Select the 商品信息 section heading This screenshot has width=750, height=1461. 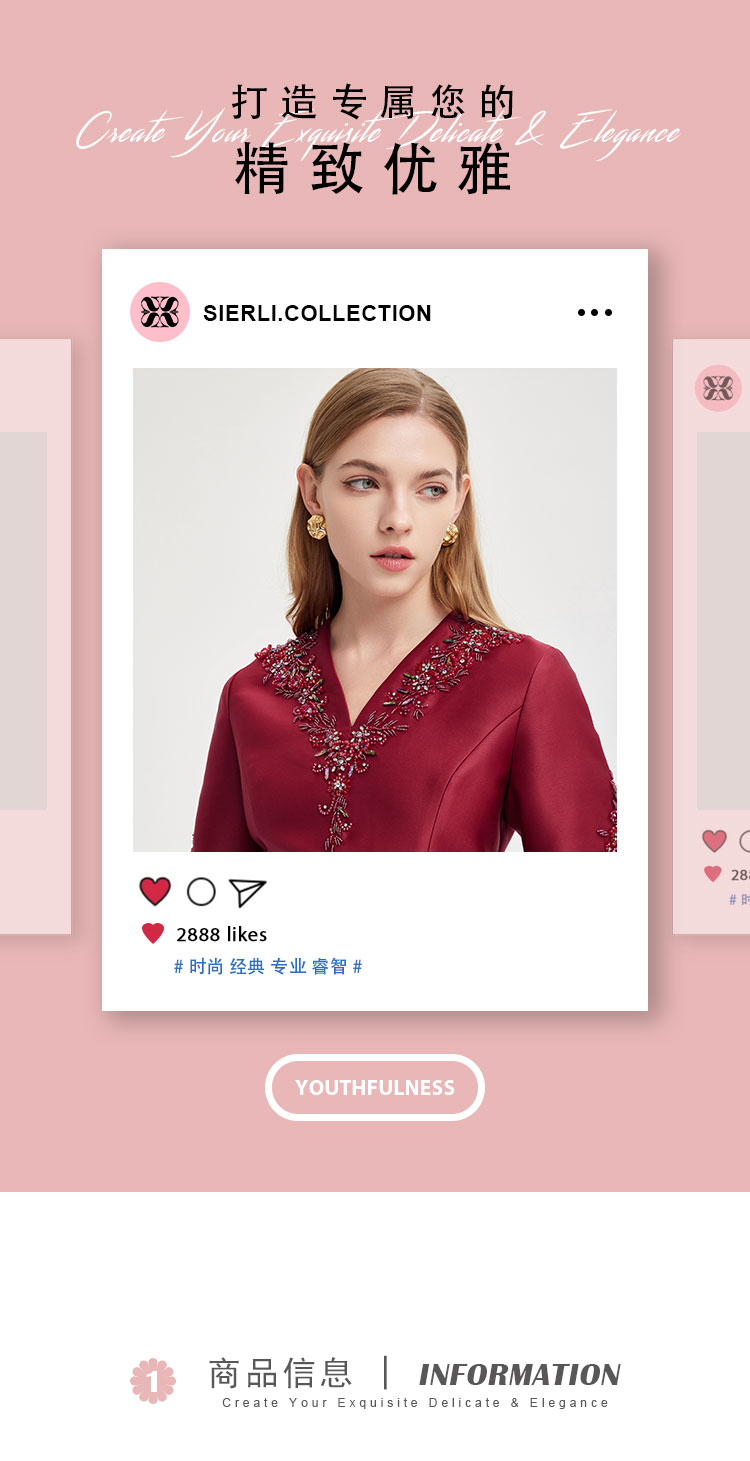point(281,1372)
